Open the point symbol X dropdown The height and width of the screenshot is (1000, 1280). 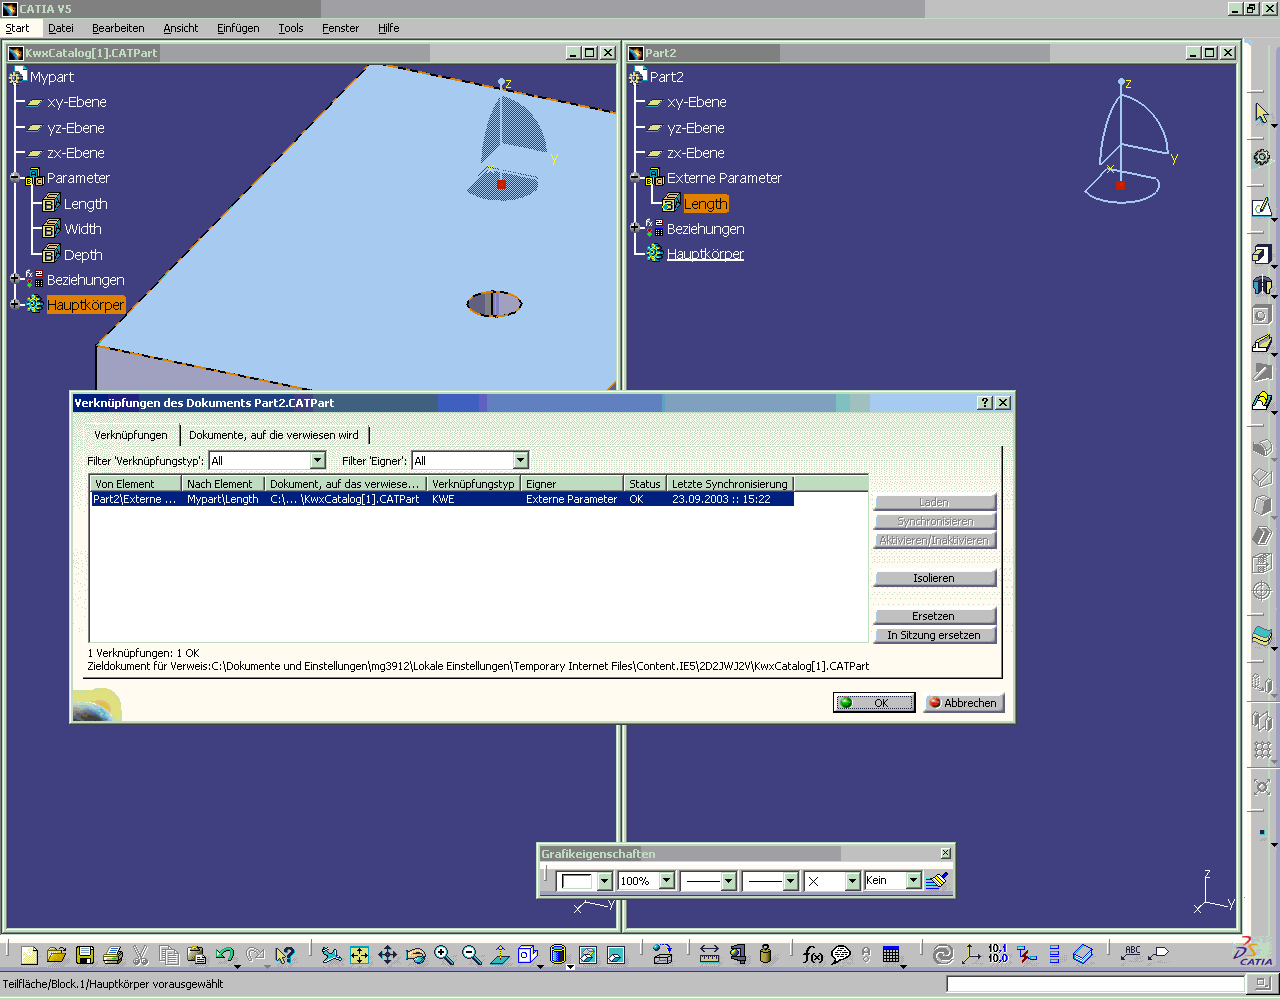[x=852, y=881]
